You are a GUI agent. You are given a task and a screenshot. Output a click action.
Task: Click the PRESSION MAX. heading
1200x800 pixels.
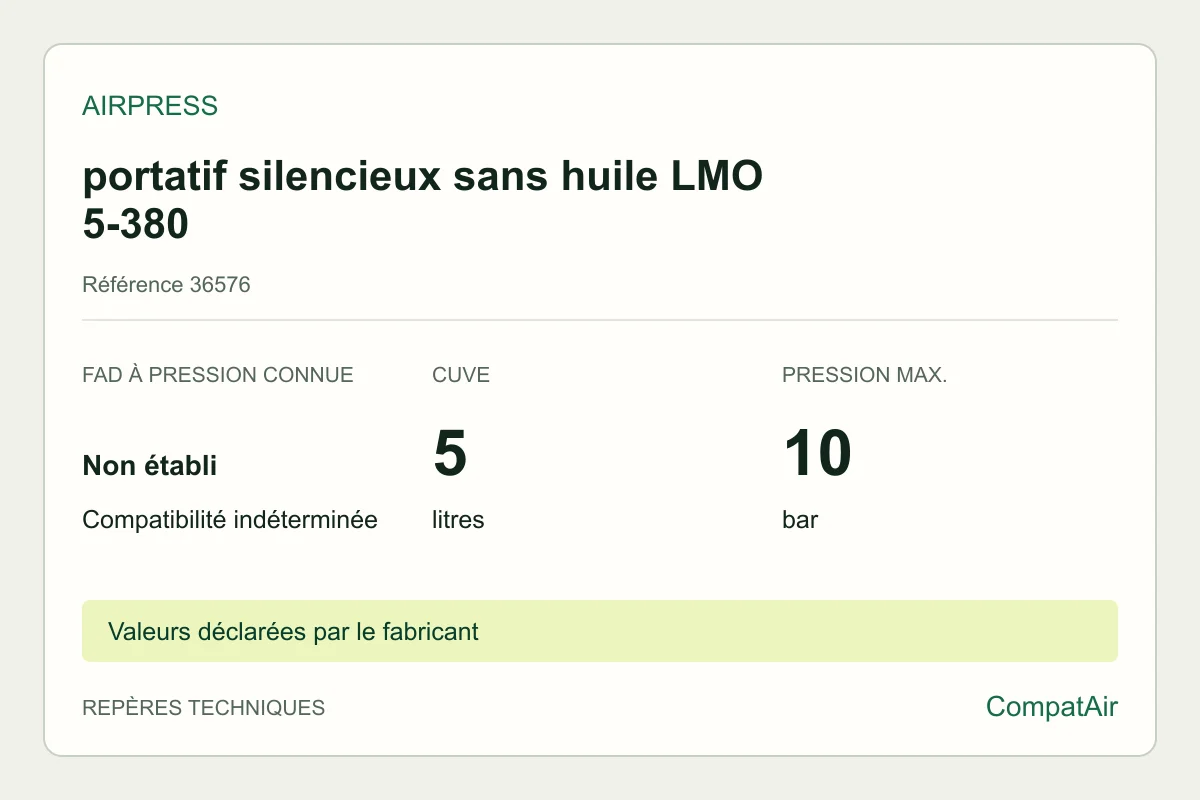click(865, 376)
